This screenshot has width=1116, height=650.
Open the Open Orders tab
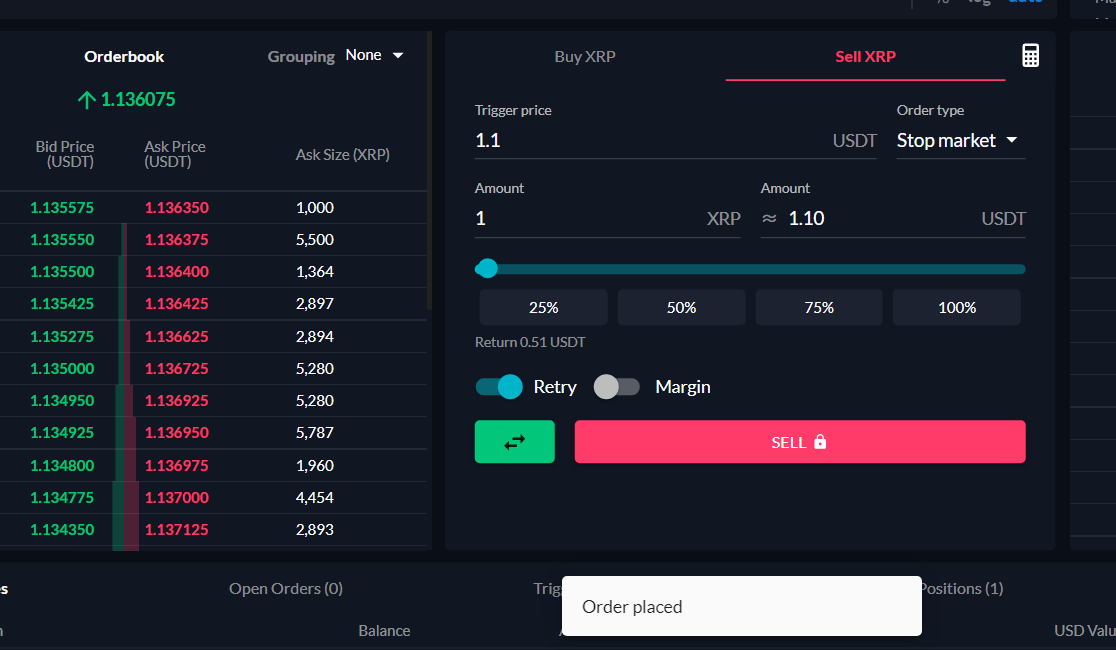click(285, 588)
